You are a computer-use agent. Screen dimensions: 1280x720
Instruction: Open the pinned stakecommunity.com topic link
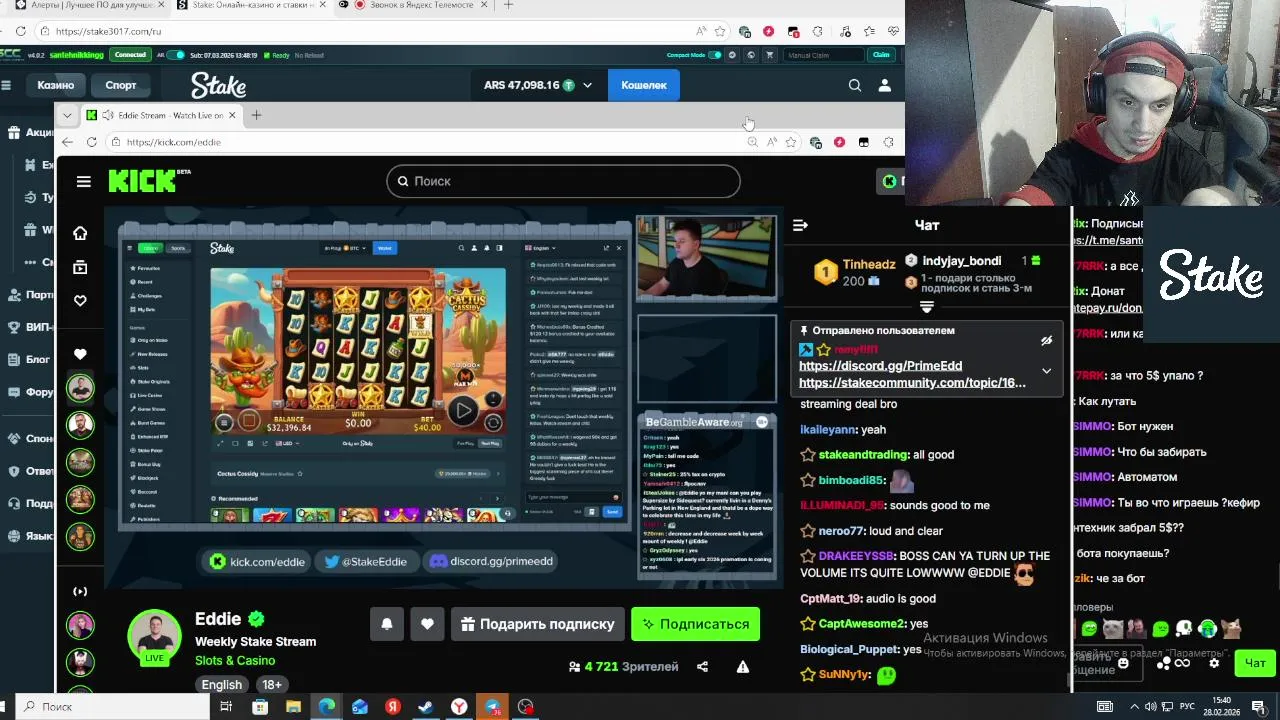tap(912, 383)
